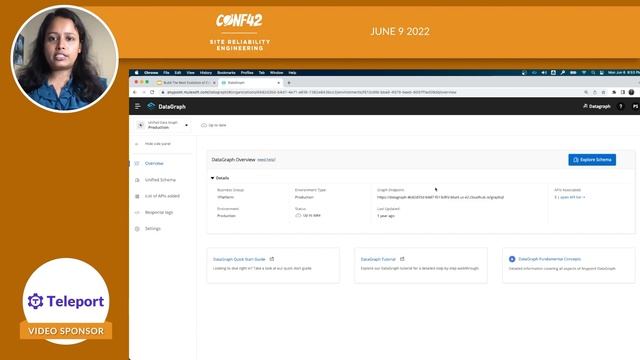The image size is (640, 360).
Task: Click the Settings gear icon in sidebar
Action: pyautogui.click(x=137, y=229)
